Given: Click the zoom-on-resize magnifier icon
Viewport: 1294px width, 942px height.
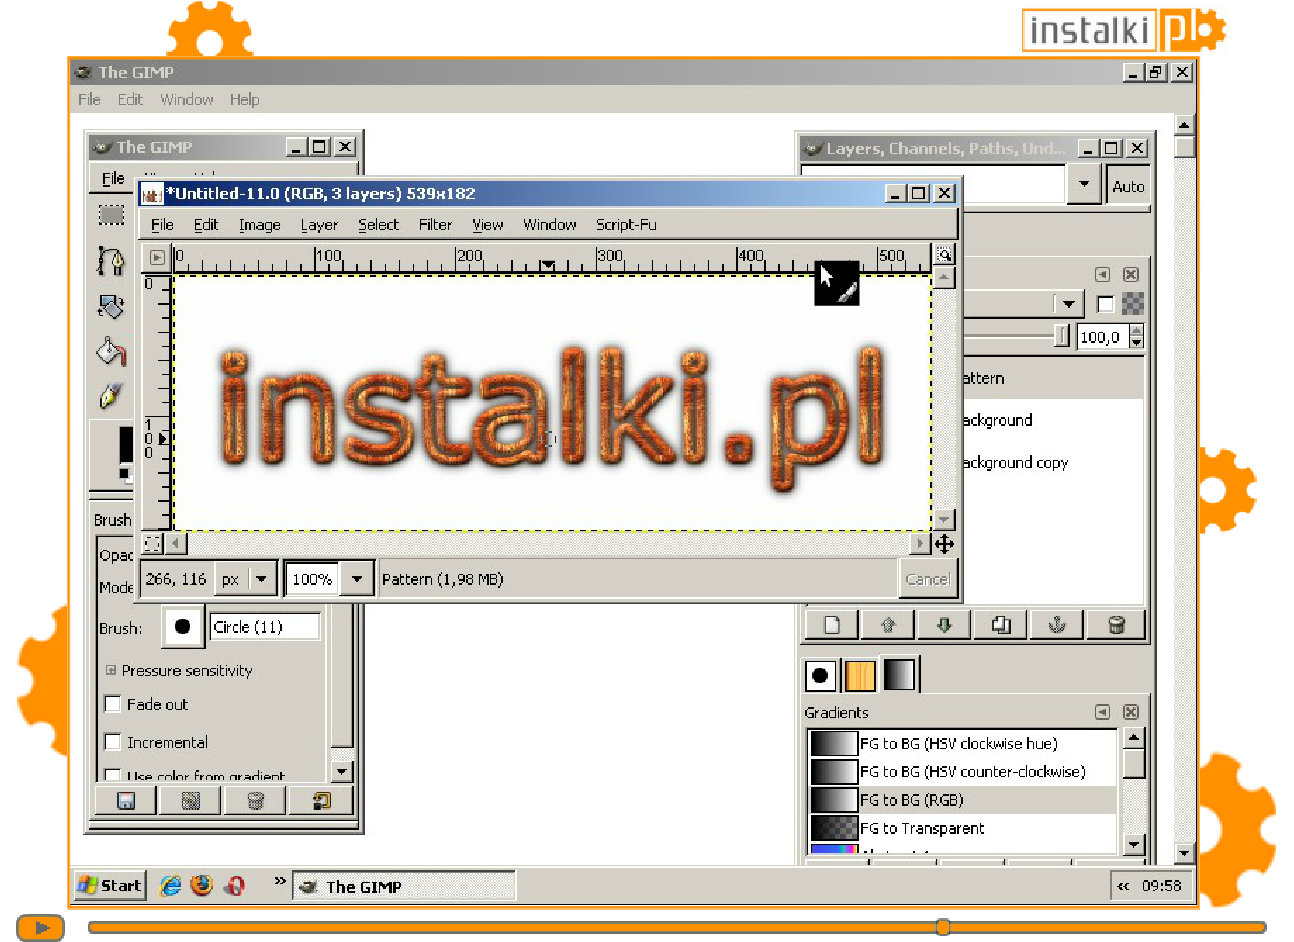Looking at the screenshot, I should [944, 255].
